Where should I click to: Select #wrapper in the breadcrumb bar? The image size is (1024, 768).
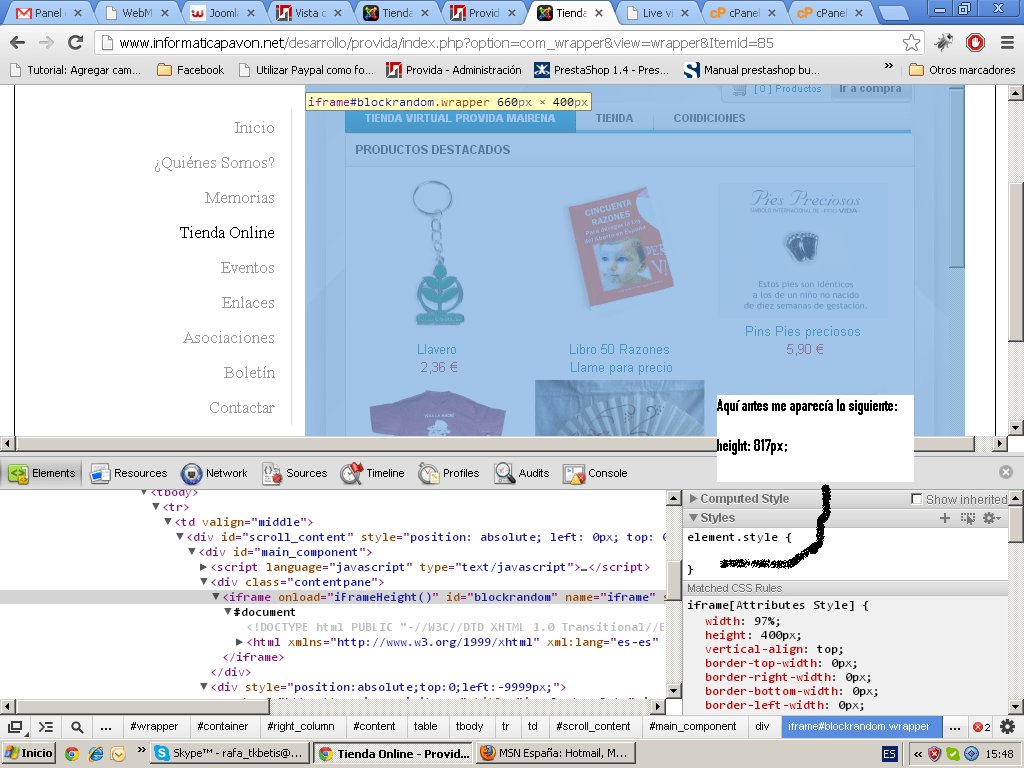point(154,726)
